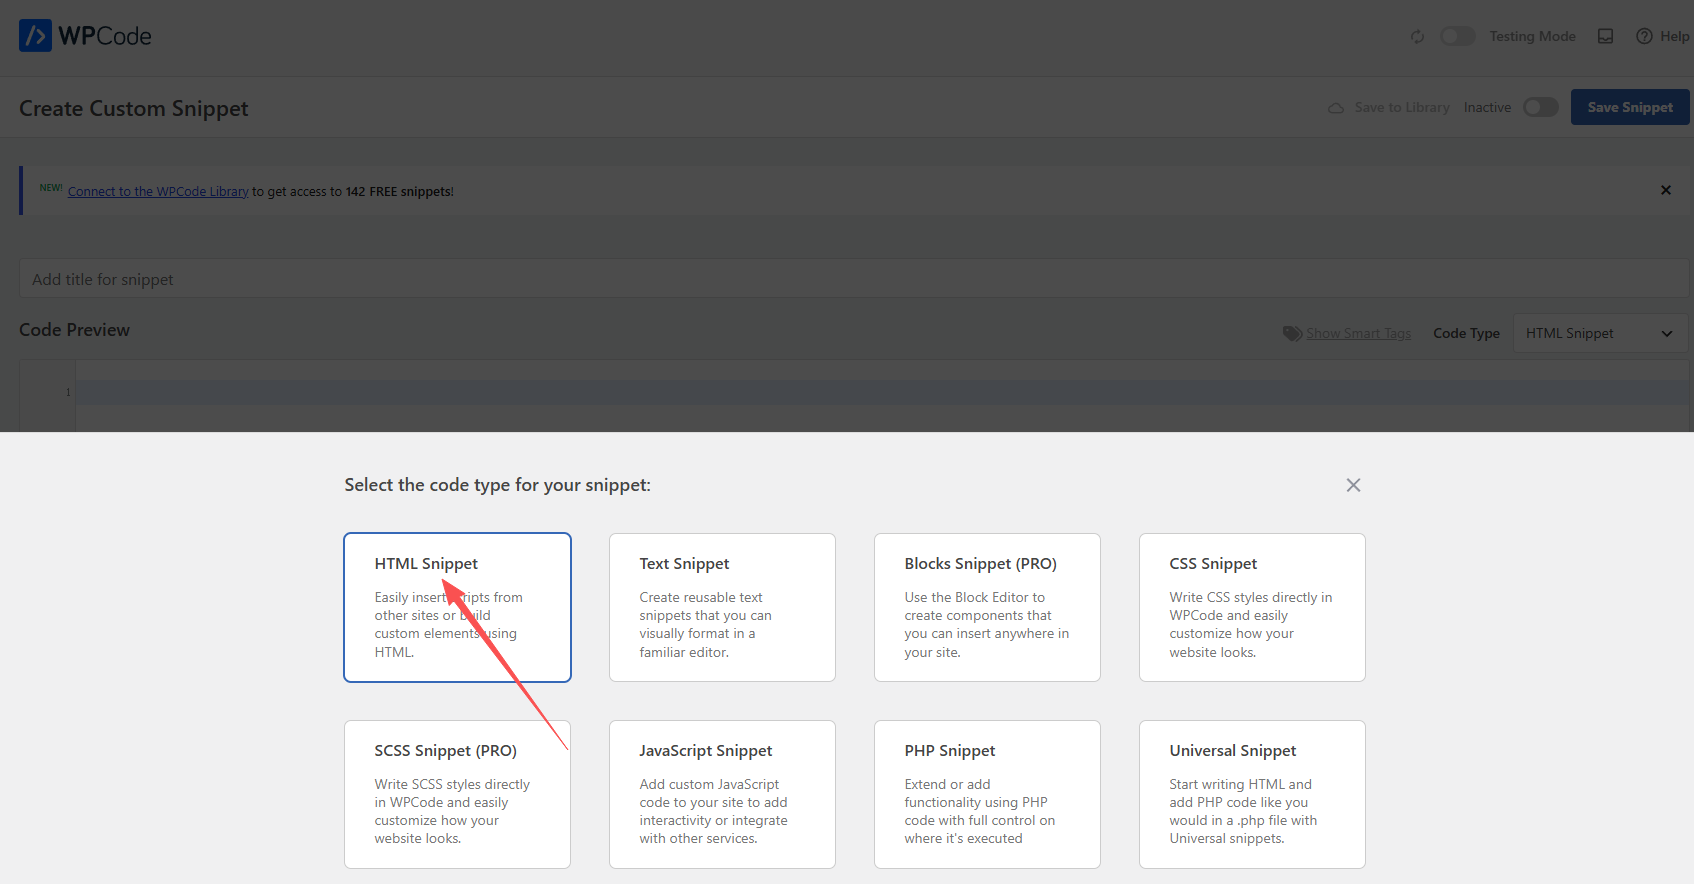The width and height of the screenshot is (1694, 884).
Task: Click the Save Snippet button
Action: pos(1630,107)
